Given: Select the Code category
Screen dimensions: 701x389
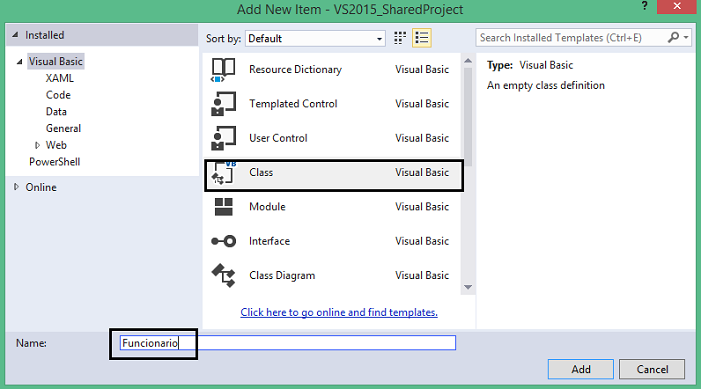Looking at the screenshot, I should pos(58,95).
